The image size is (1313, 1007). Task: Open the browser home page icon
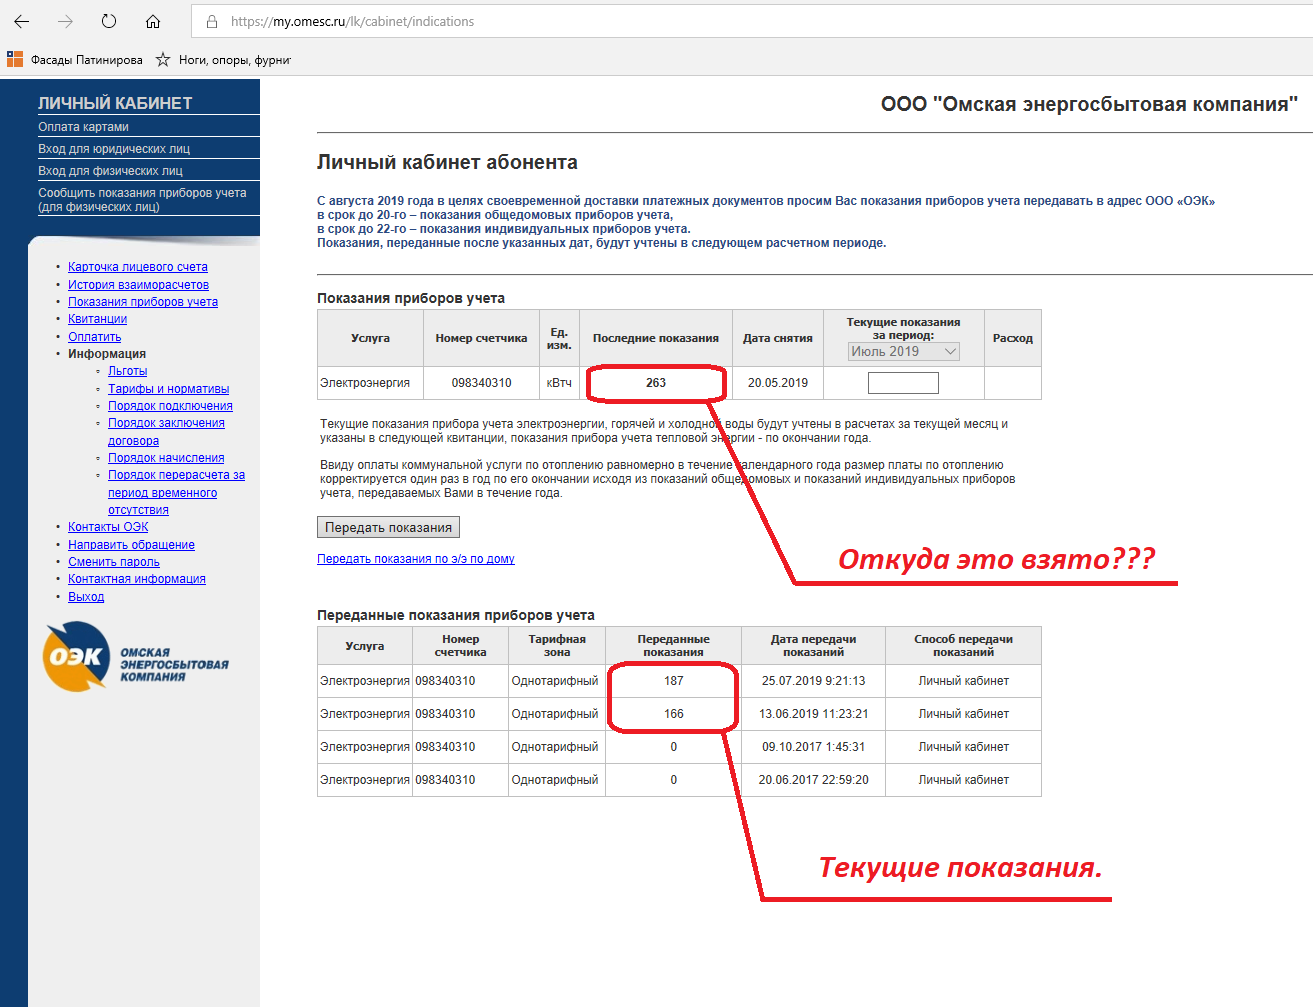click(x=153, y=21)
